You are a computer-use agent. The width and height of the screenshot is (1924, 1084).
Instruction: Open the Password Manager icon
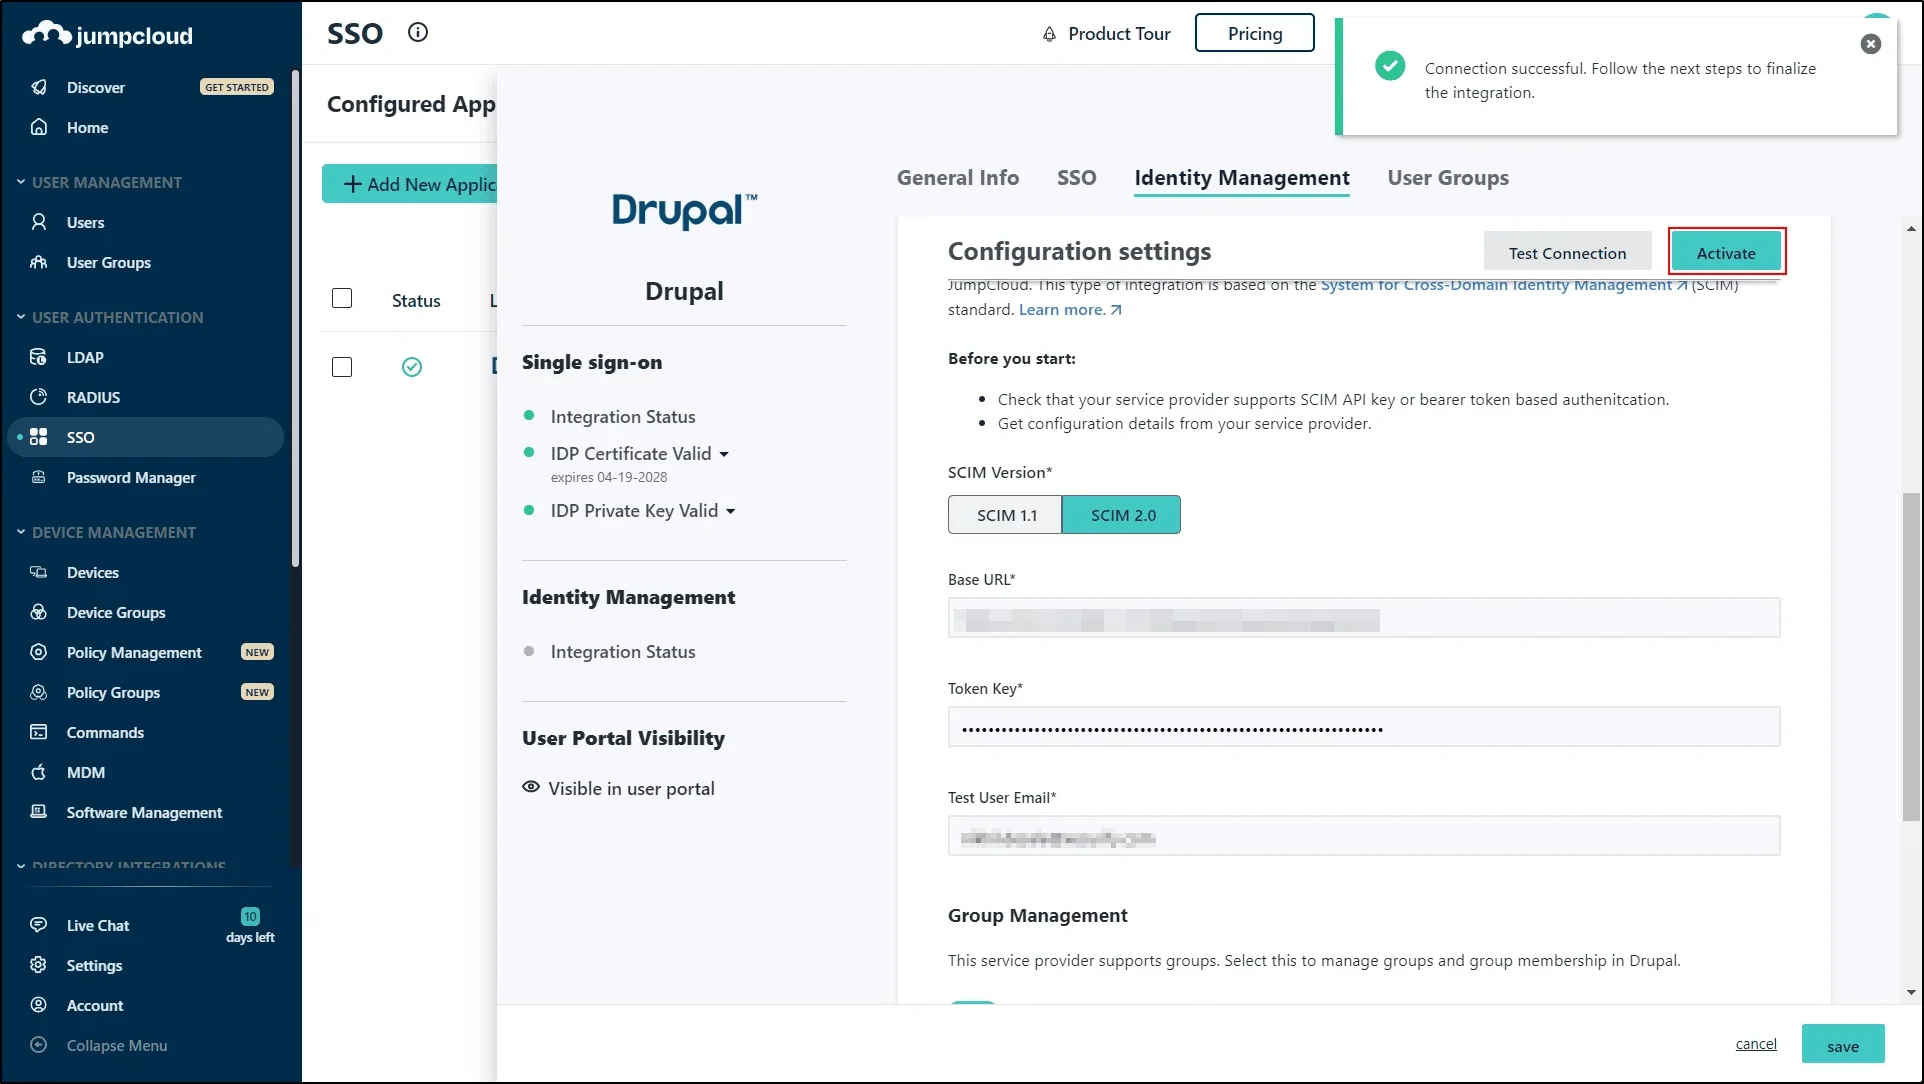pos(39,477)
